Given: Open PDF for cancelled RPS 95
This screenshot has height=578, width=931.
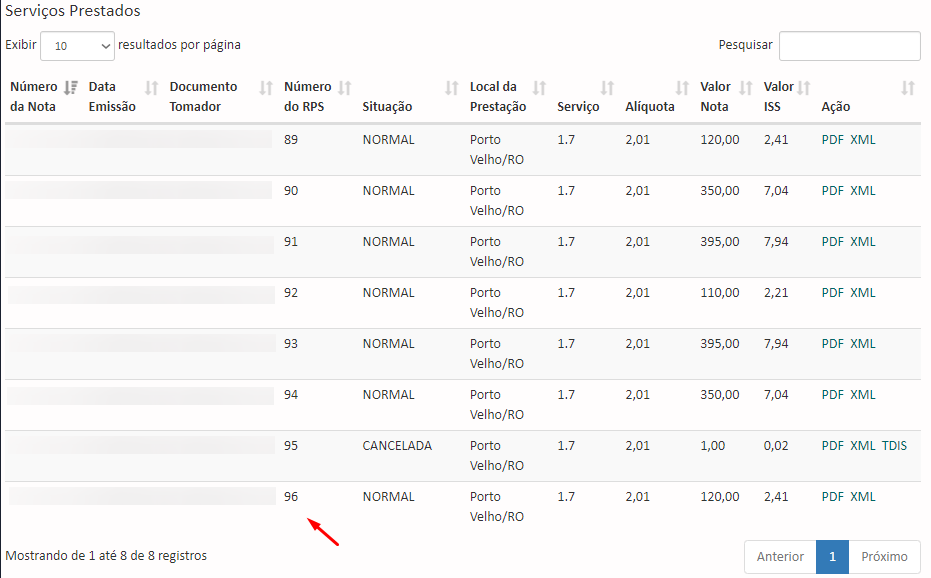Looking at the screenshot, I should [832, 446].
